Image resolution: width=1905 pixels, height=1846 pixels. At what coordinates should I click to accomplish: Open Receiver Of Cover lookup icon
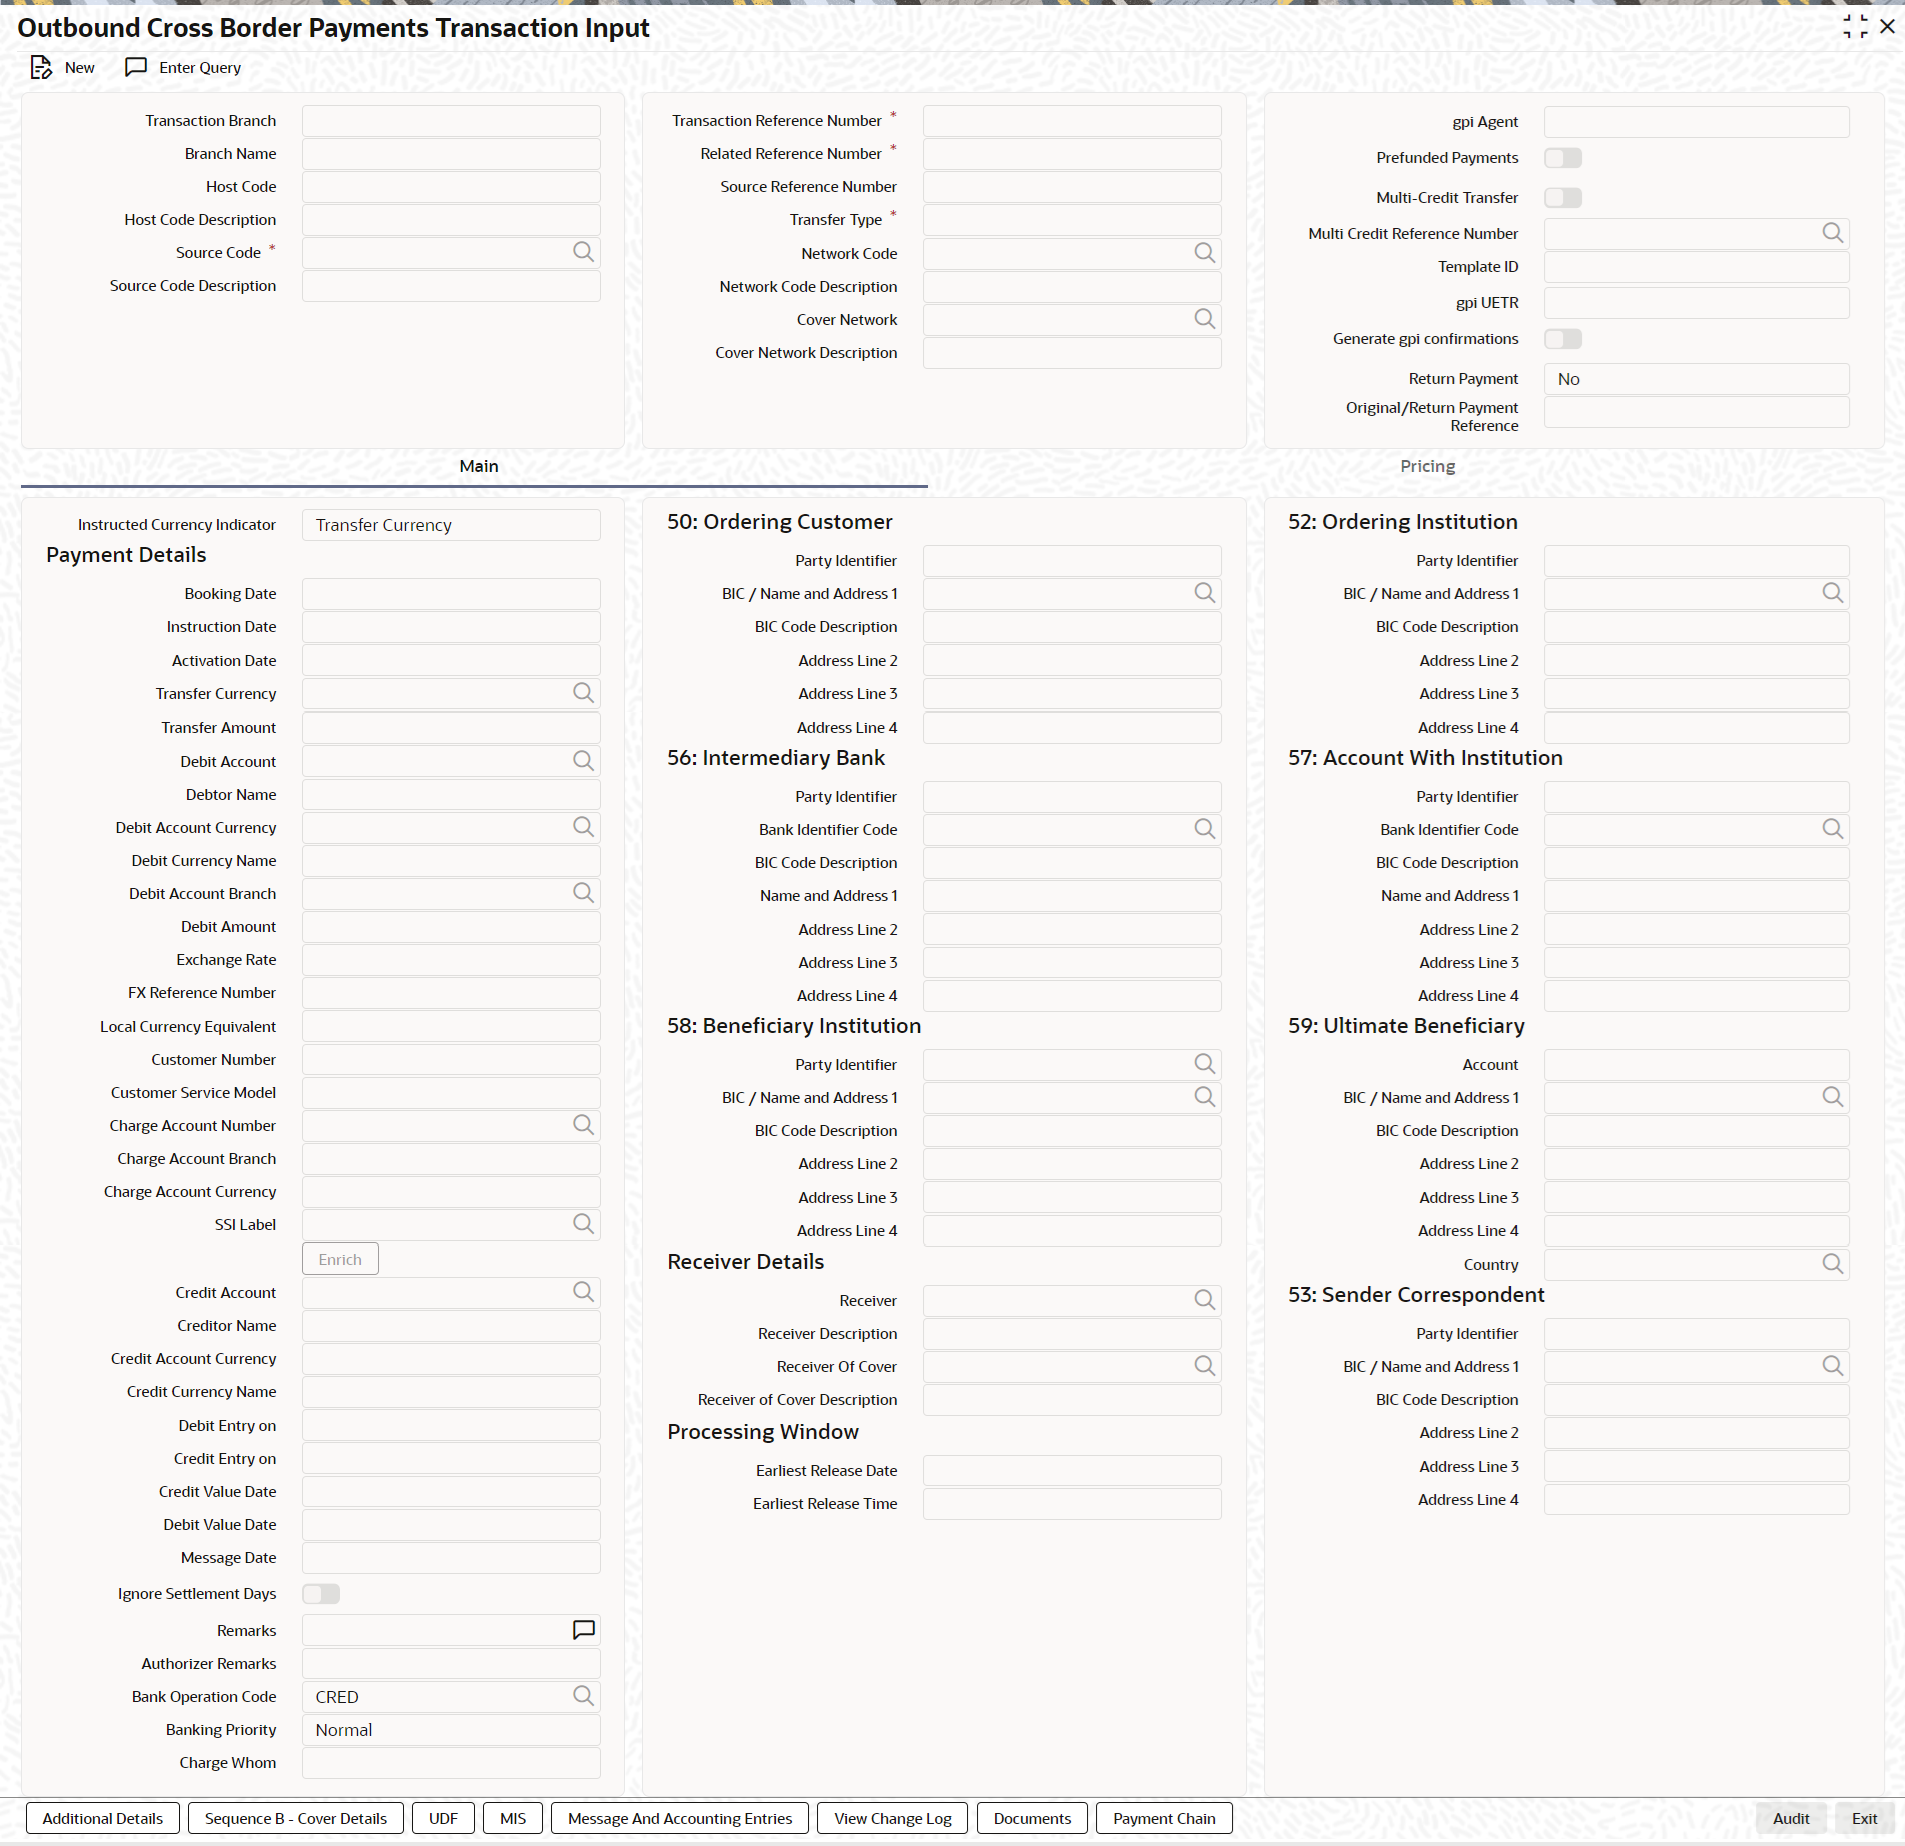[1204, 1366]
